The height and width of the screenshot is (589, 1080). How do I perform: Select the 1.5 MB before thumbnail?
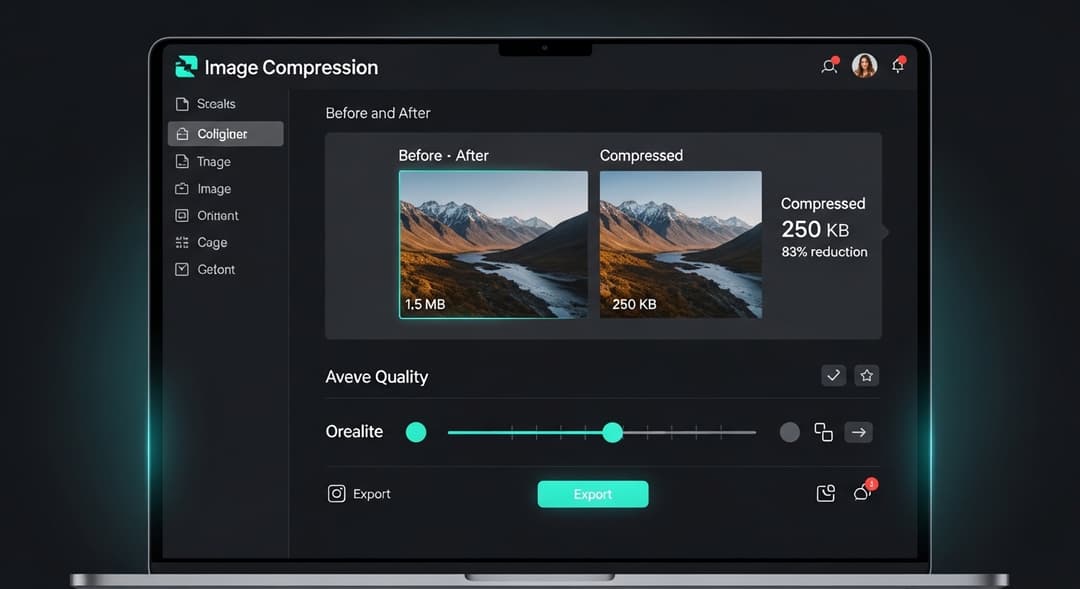coord(493,245)
